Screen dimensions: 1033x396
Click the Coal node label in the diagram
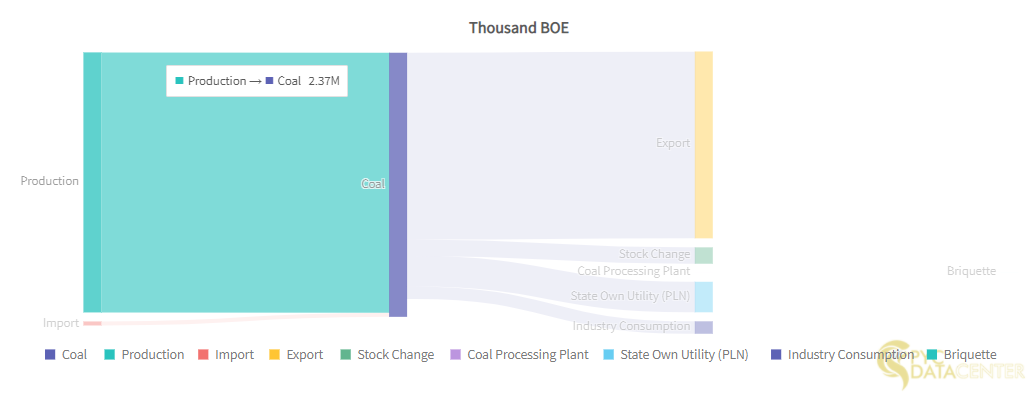click(x=374, y=184)
